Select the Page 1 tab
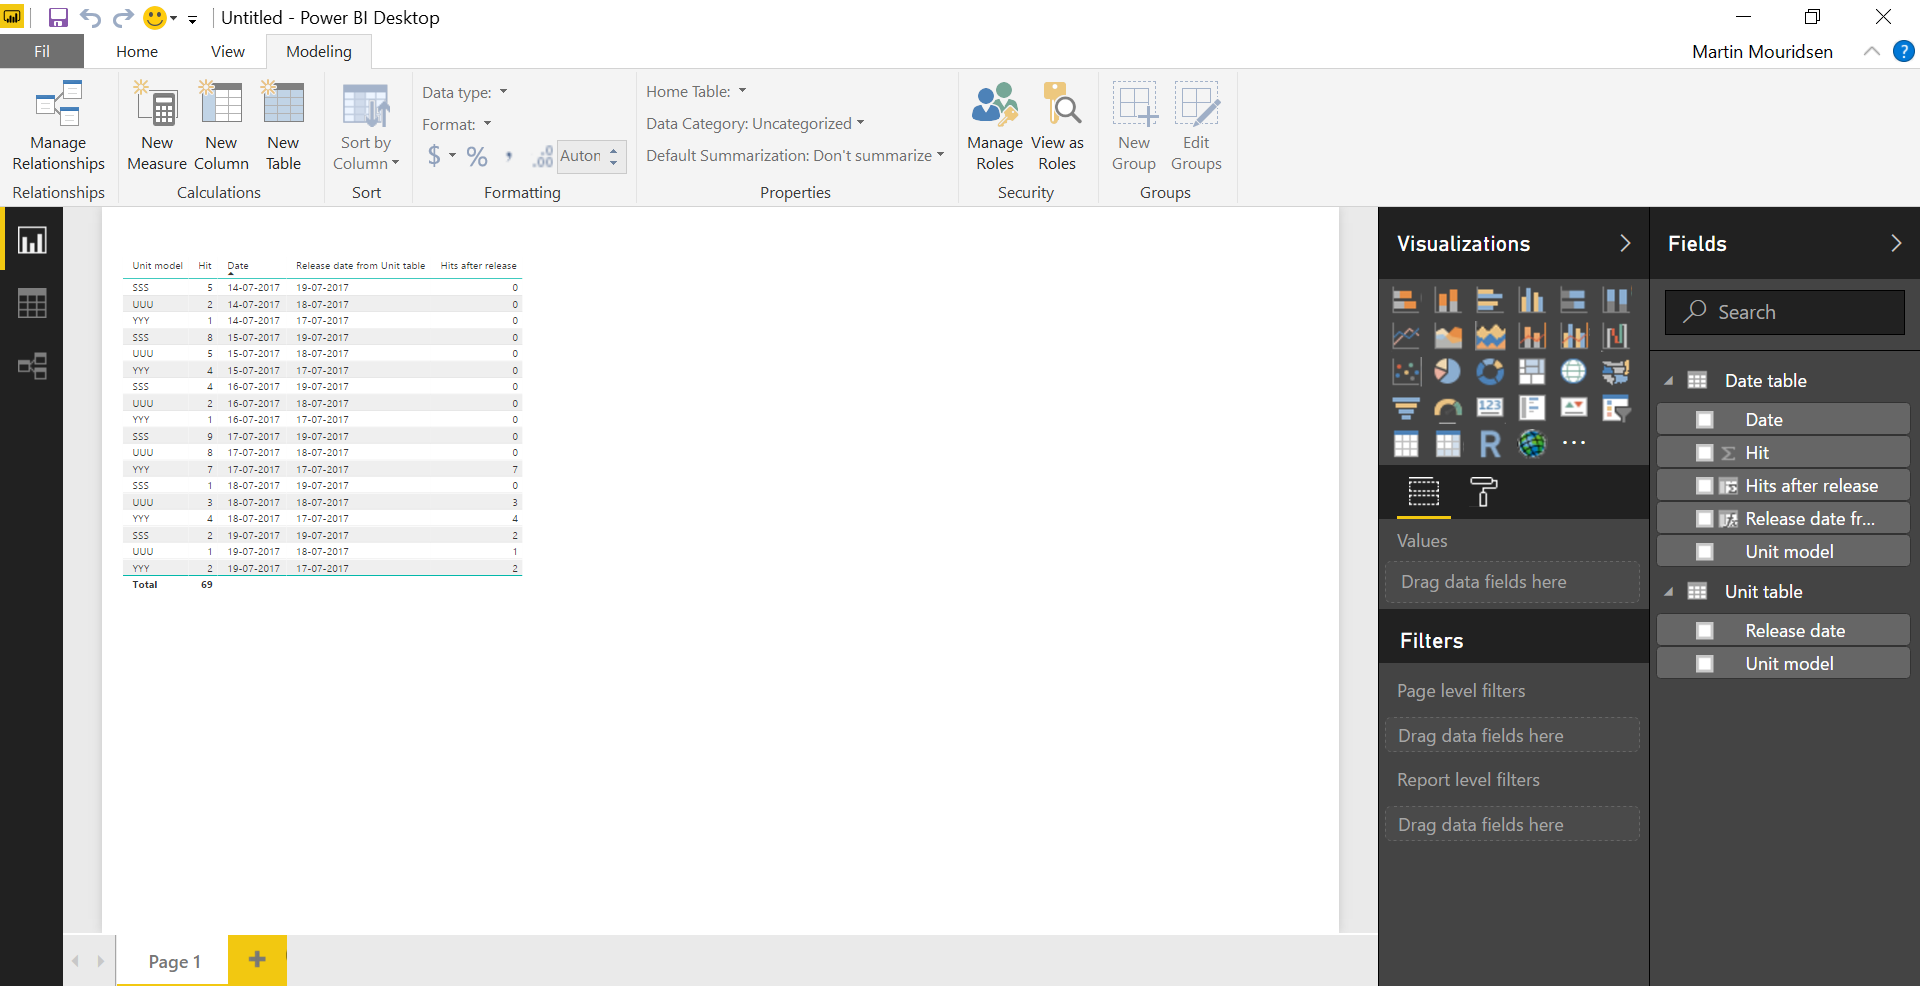This screenshot has height=986, width=1920. 174,961
